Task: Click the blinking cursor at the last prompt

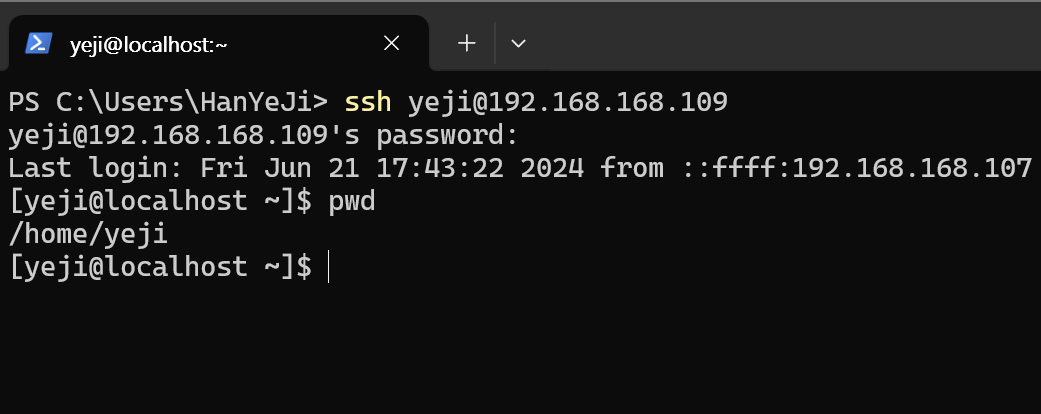Action: click(328, 267)
